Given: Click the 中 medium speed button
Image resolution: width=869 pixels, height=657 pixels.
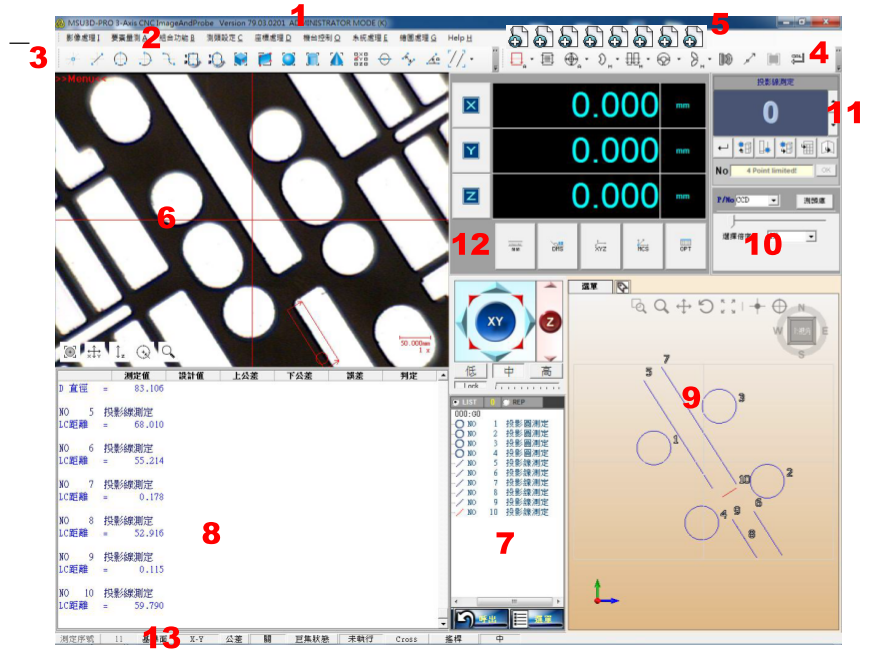Looking at the screenshot, I should point(509,371).
